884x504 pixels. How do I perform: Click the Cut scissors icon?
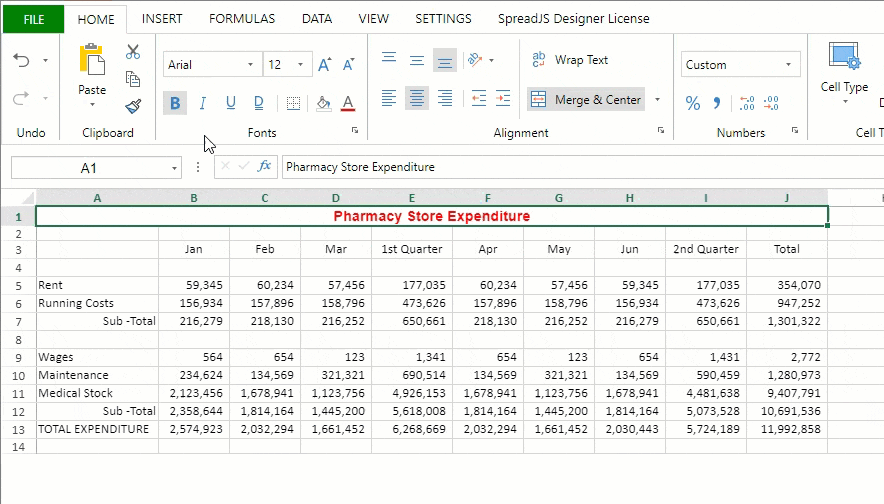pyautogui.click(x=133, y=52)
